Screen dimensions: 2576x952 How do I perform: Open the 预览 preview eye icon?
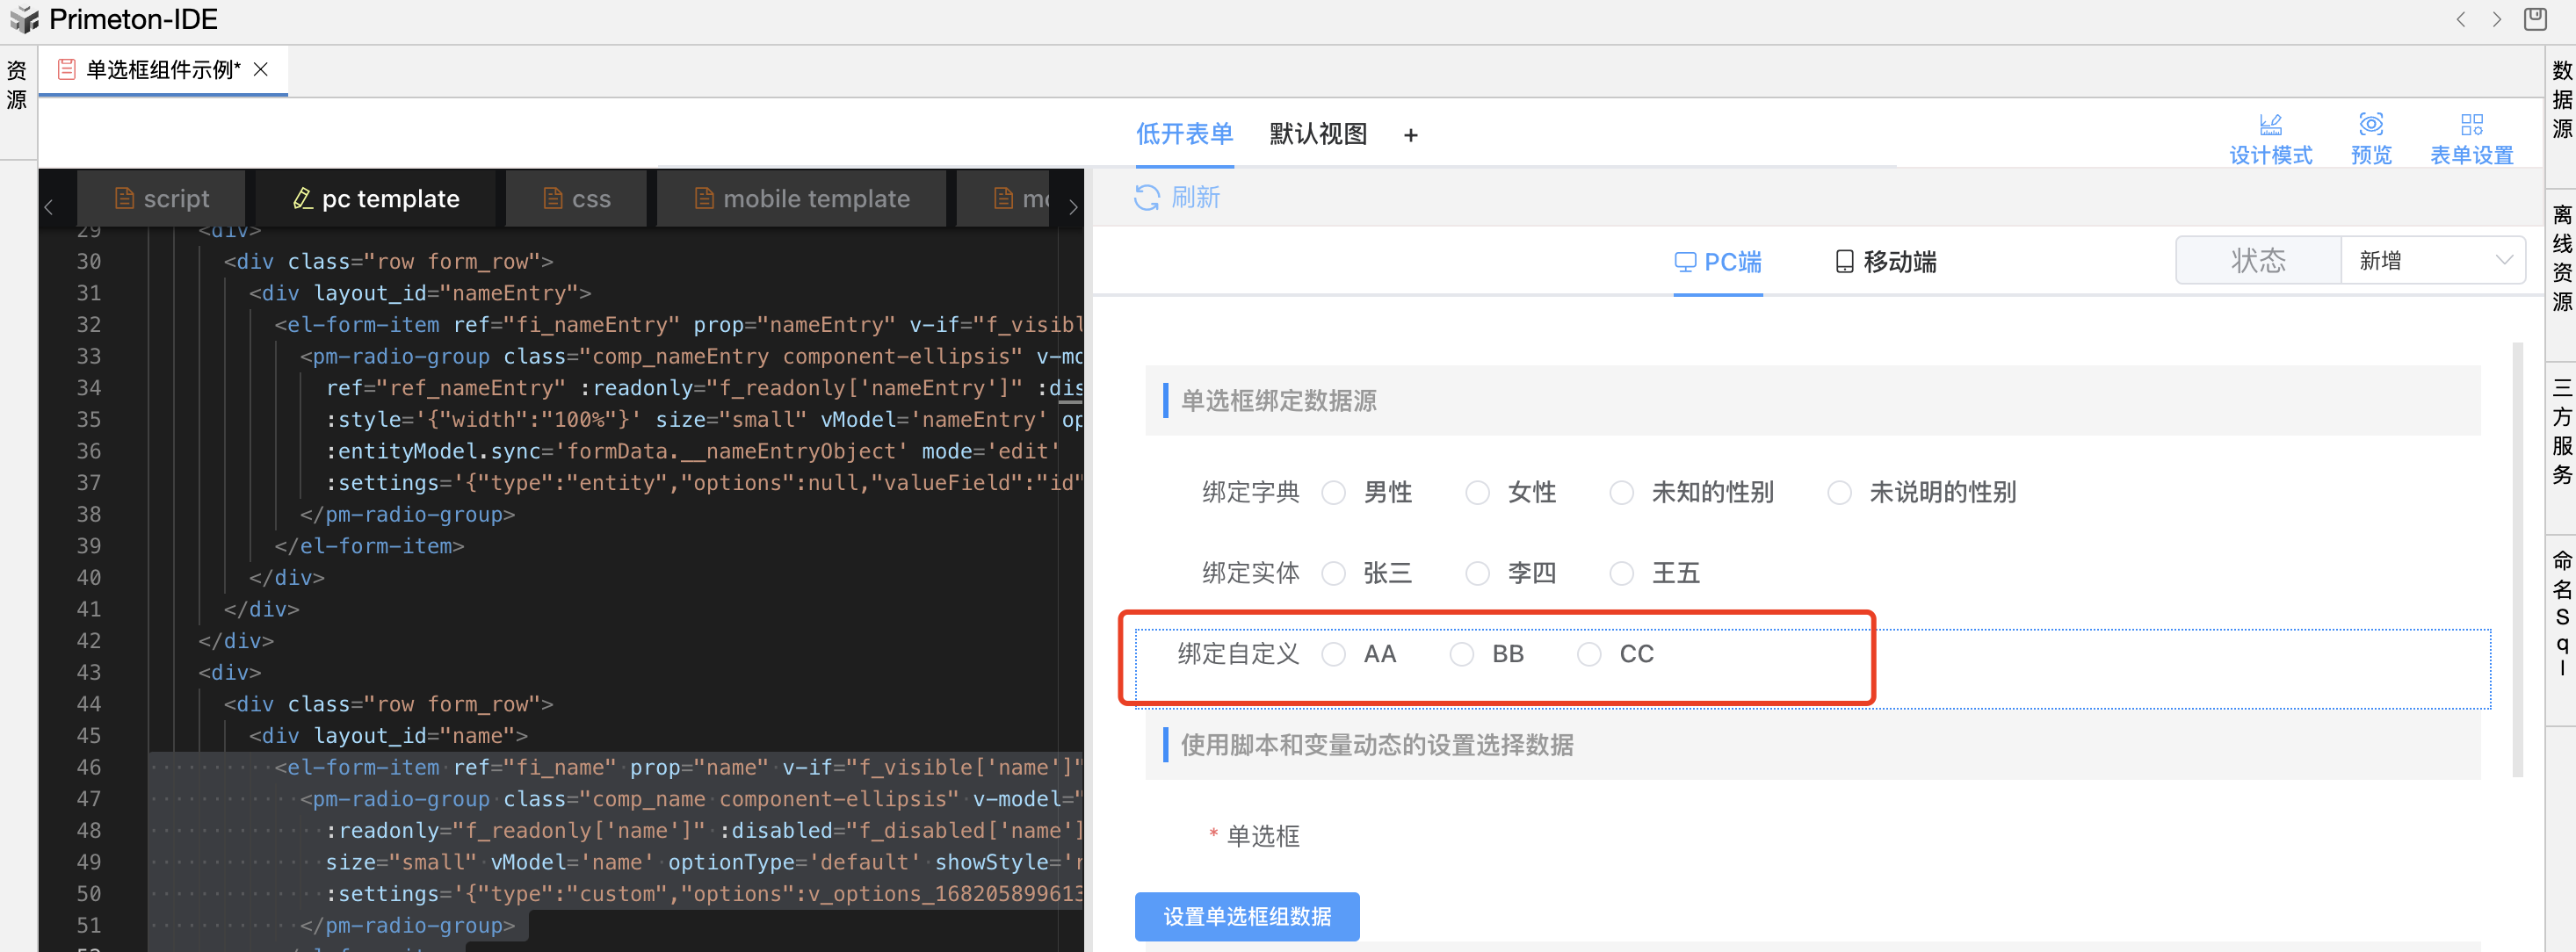[x=2370, y=125]
